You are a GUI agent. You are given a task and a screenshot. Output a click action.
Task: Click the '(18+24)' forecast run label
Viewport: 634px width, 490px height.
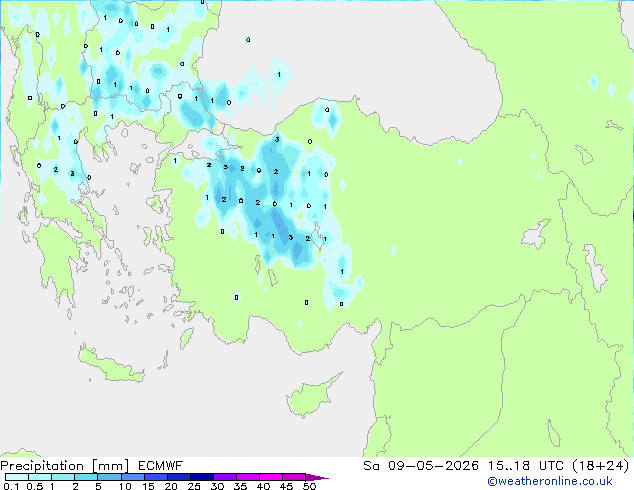coord(601,466)
